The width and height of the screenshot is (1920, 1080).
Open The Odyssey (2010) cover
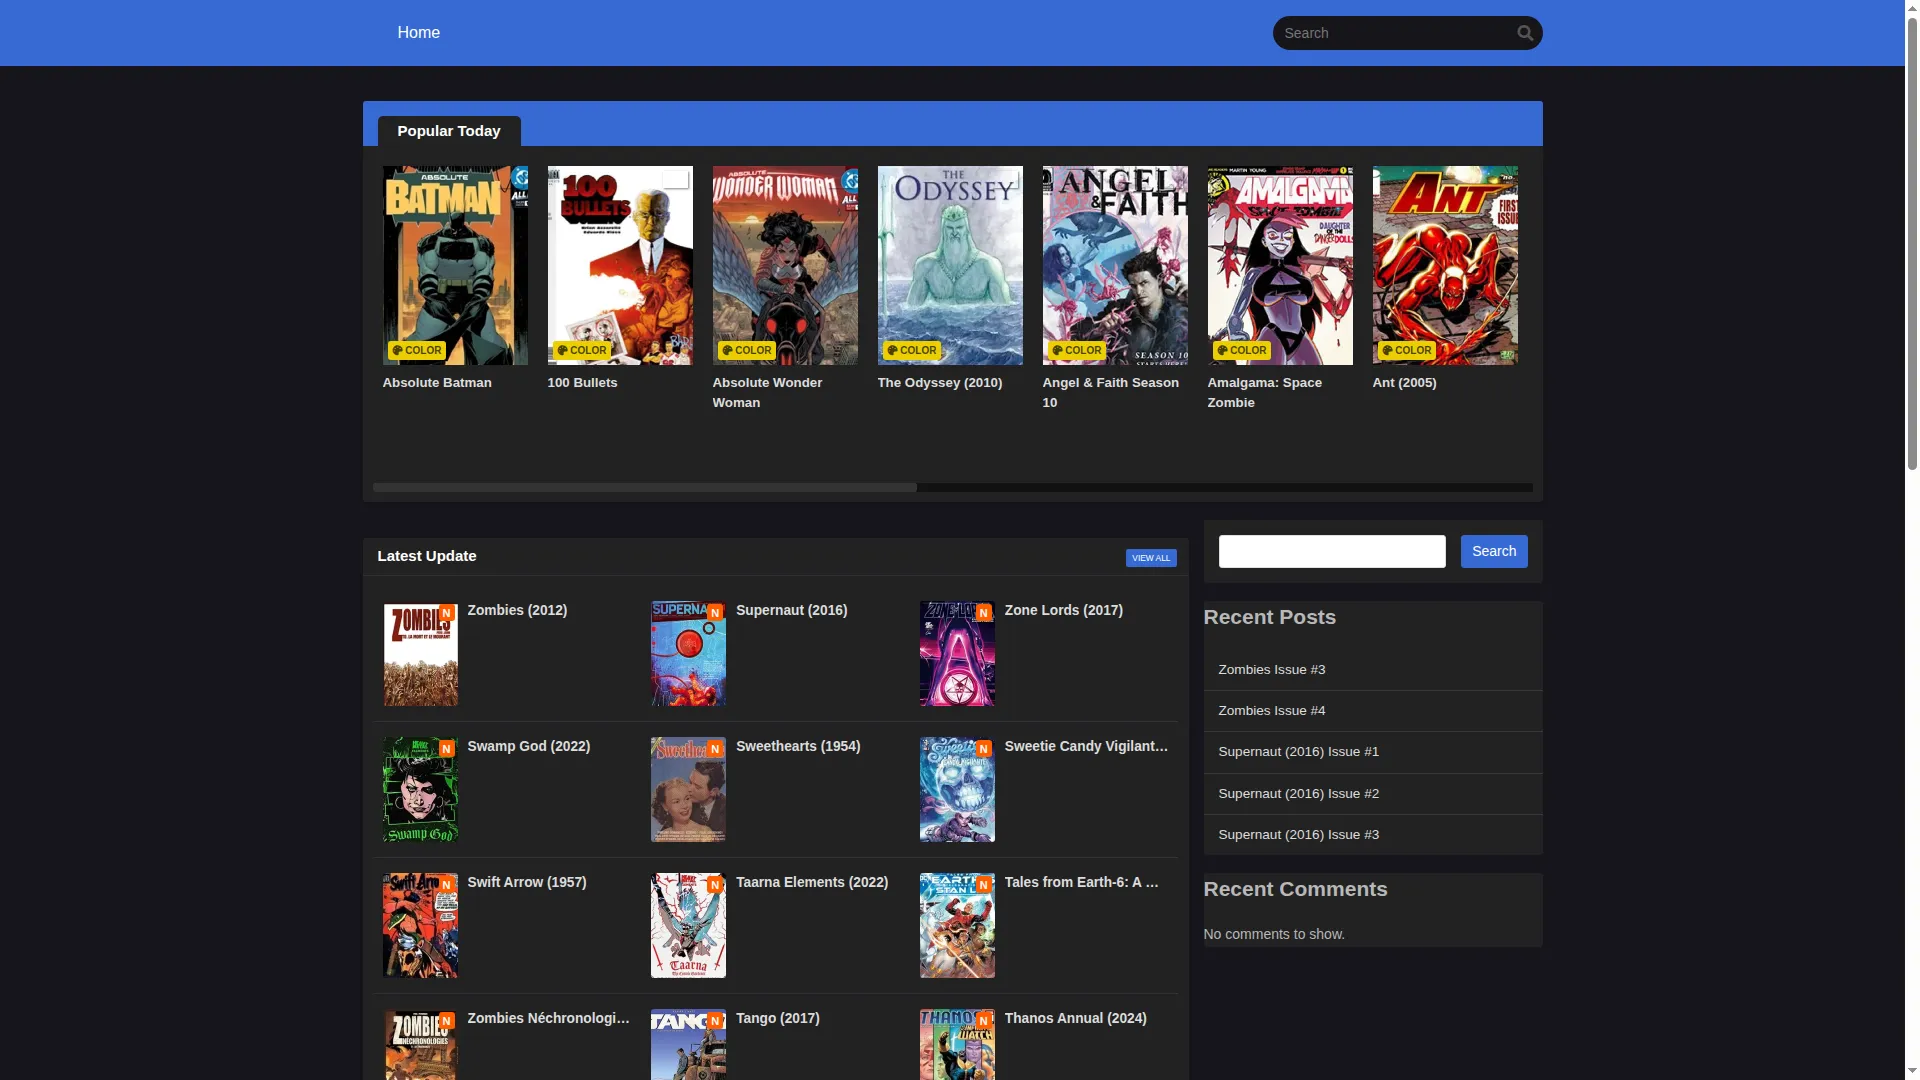(950, 265)
